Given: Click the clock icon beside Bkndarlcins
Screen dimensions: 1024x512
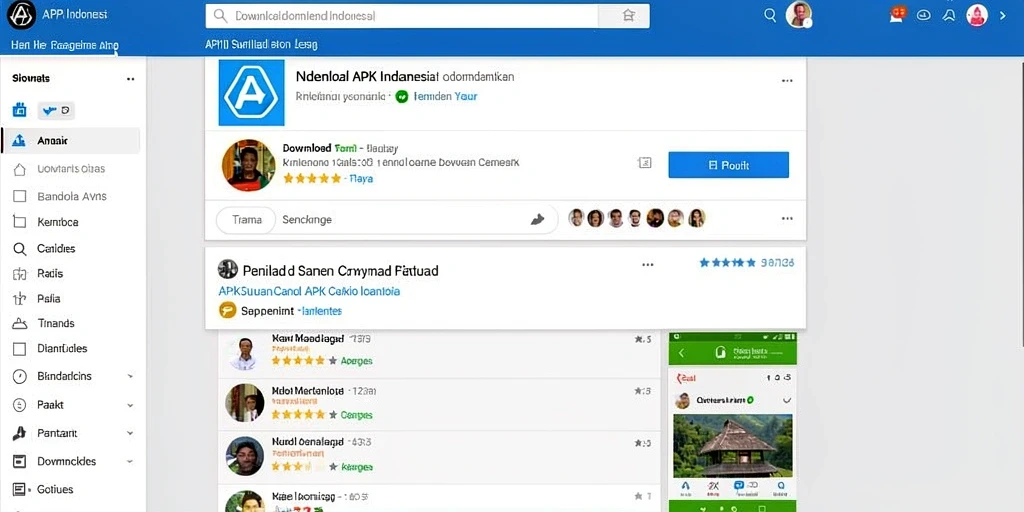Looking at the screenshot, I should click(20, 376).
